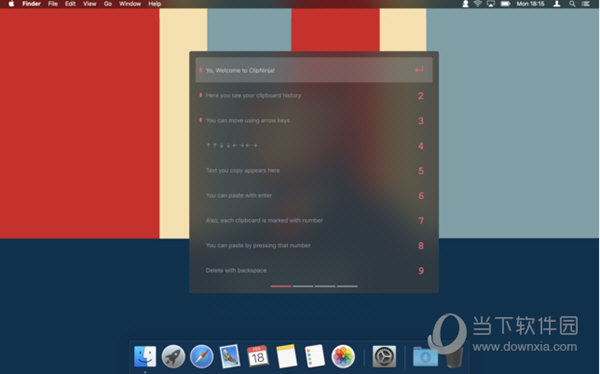This screenshot has width=600, height=374.
Task: Click the enter-arrow icon on Welcome row
Action: coord(420,70)
